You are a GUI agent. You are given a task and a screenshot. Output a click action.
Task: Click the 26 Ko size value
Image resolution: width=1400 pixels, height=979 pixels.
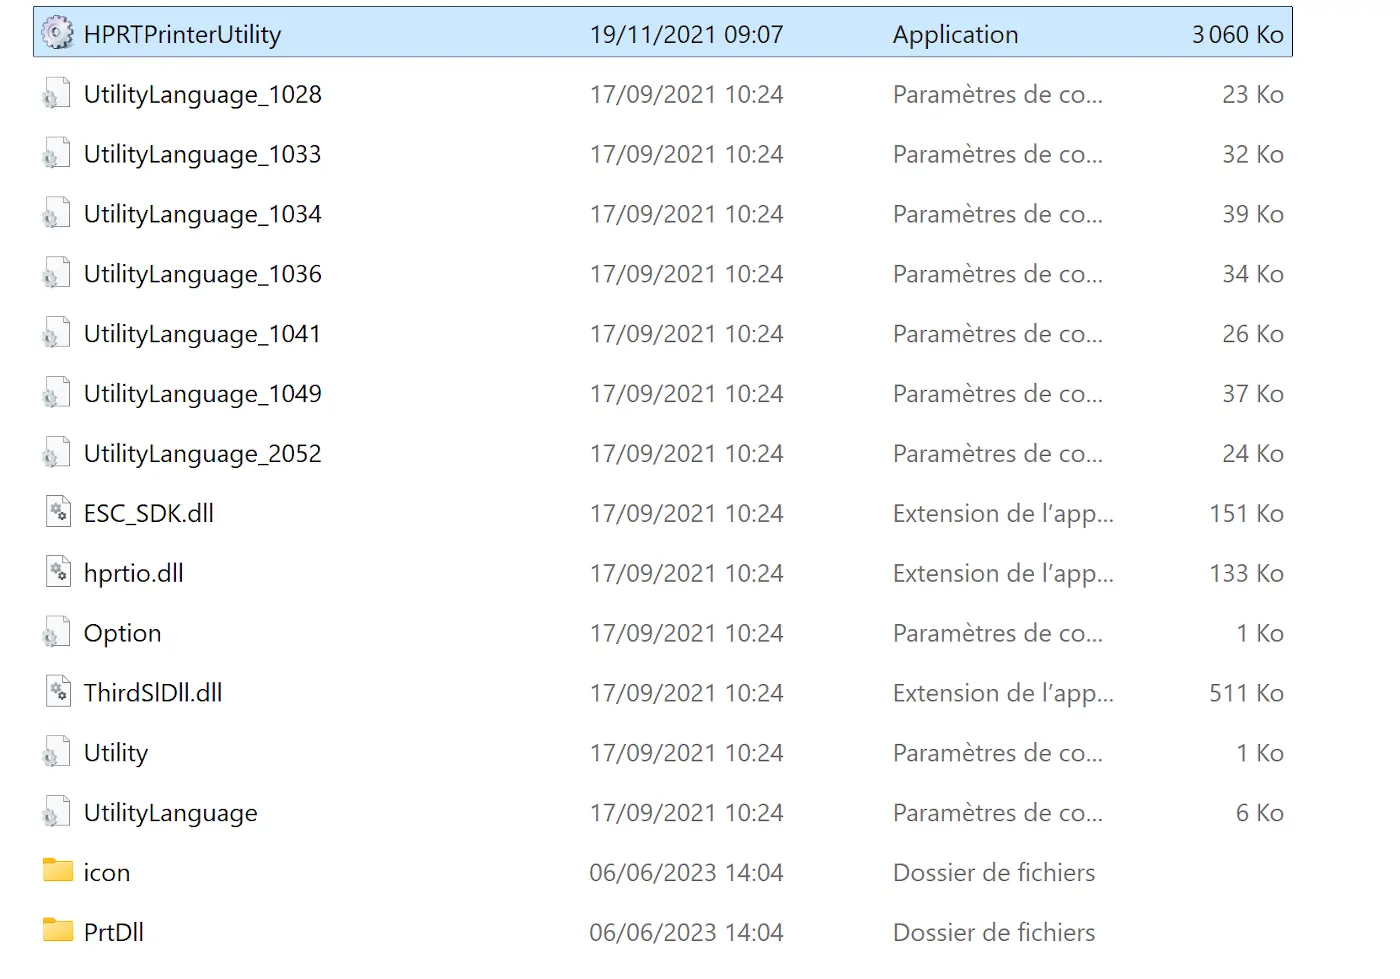tap(1252, 335)
